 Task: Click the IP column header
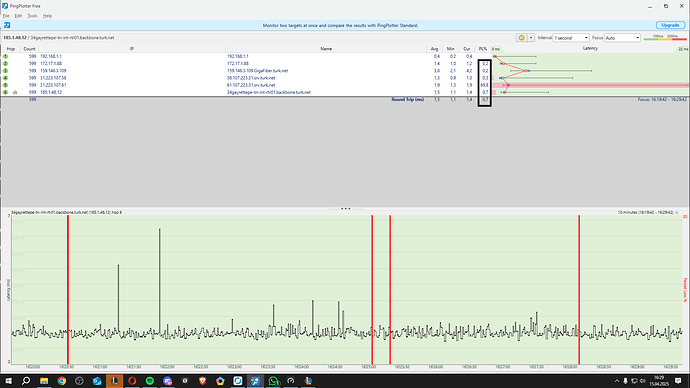pyautogui.click(x=132, y=49)
